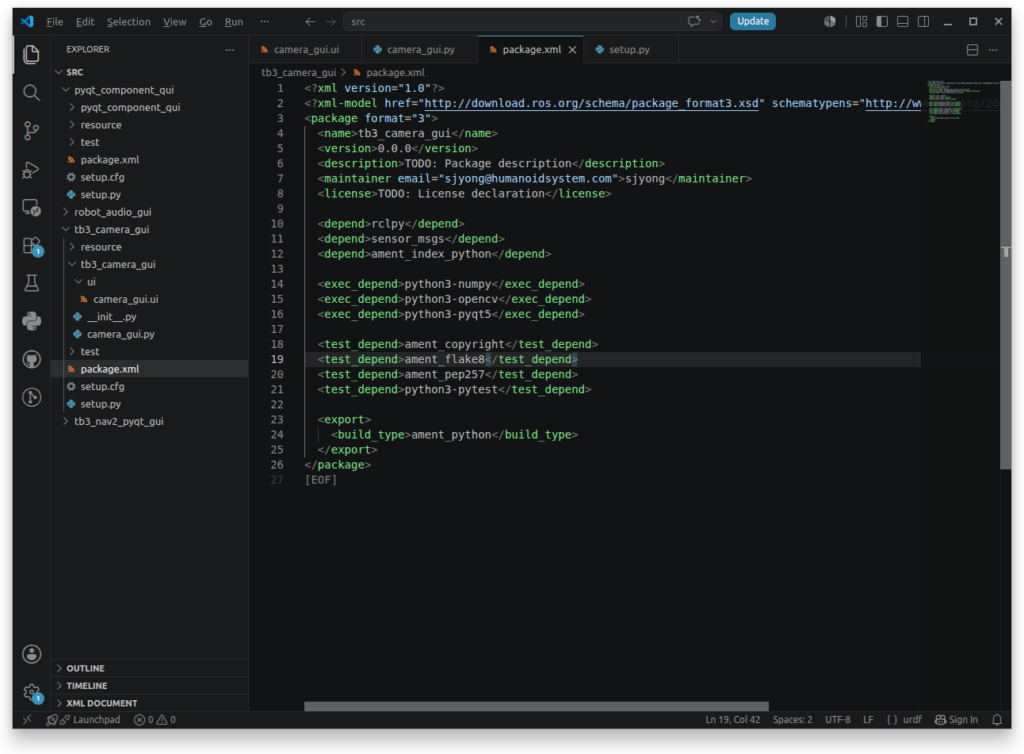The height and width of the screenshot is (754, 1024).
Task: Go back with the left arrow
Action: (310, 22)
